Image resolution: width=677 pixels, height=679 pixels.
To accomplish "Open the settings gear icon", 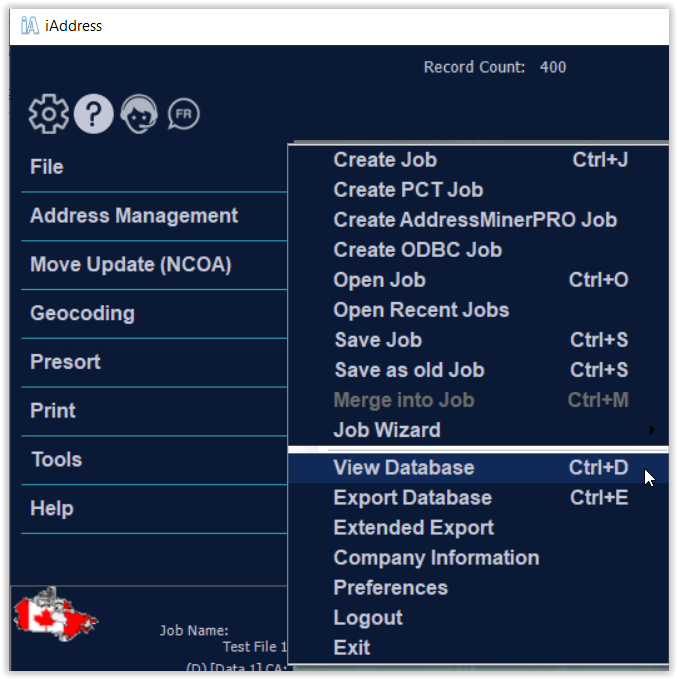I will (x=49, y=113).
